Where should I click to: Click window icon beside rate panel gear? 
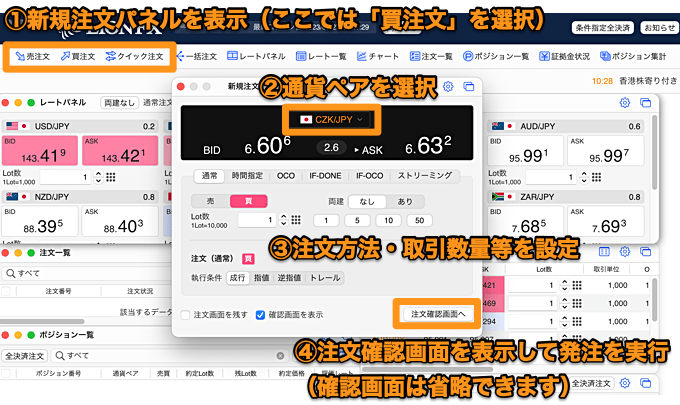coord(645,103)
